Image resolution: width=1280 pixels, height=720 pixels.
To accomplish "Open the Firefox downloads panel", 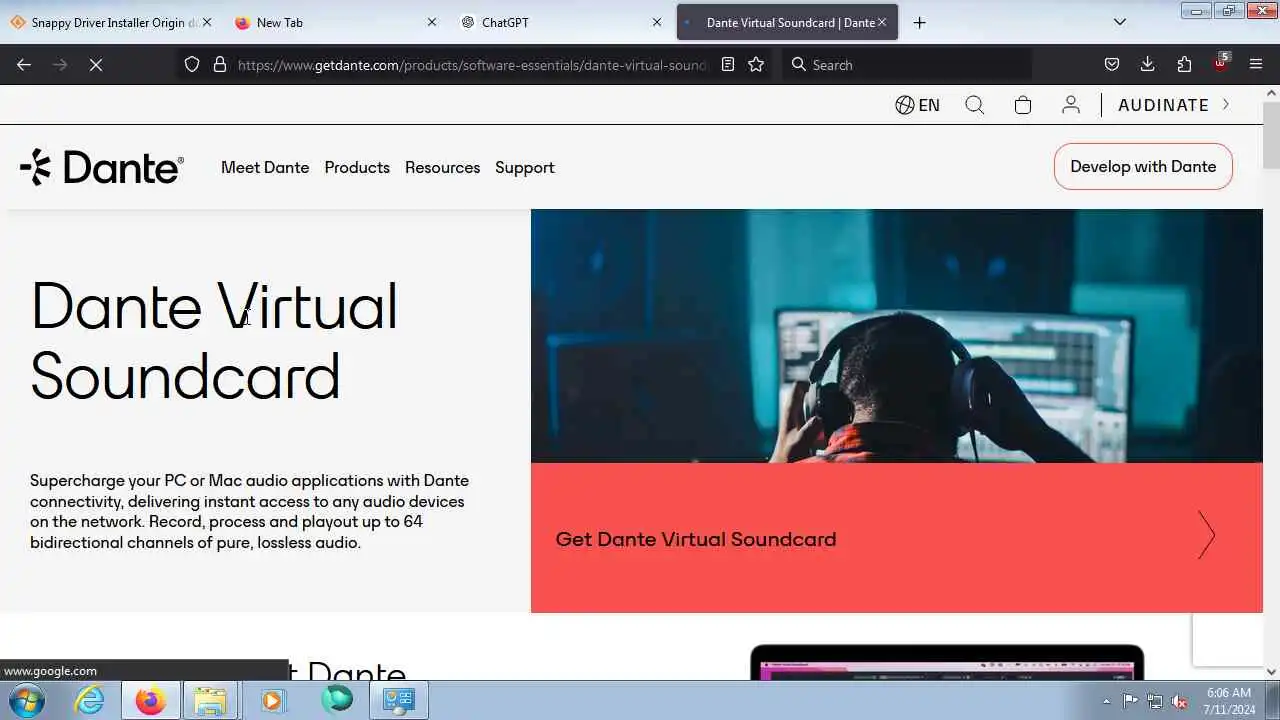I will [1148, 64].
